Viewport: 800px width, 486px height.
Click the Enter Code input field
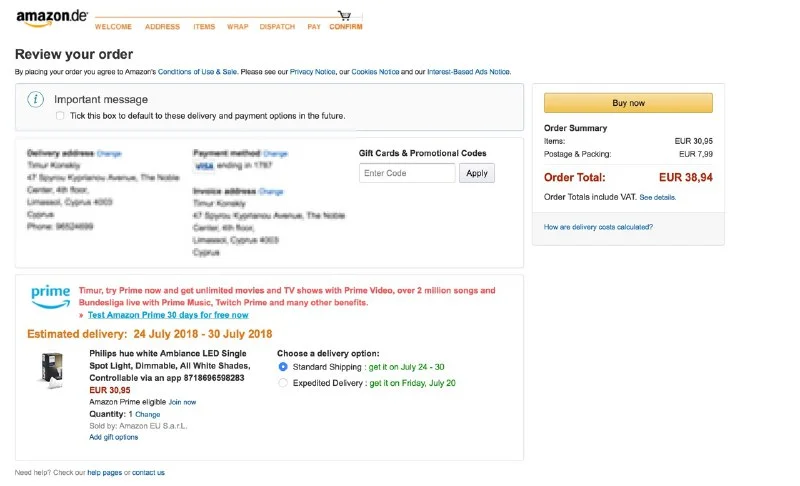[407, 173]
